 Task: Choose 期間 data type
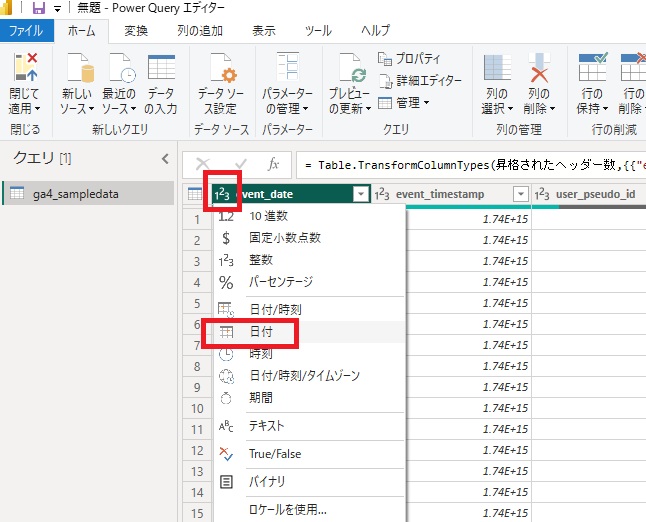(309, 398)
